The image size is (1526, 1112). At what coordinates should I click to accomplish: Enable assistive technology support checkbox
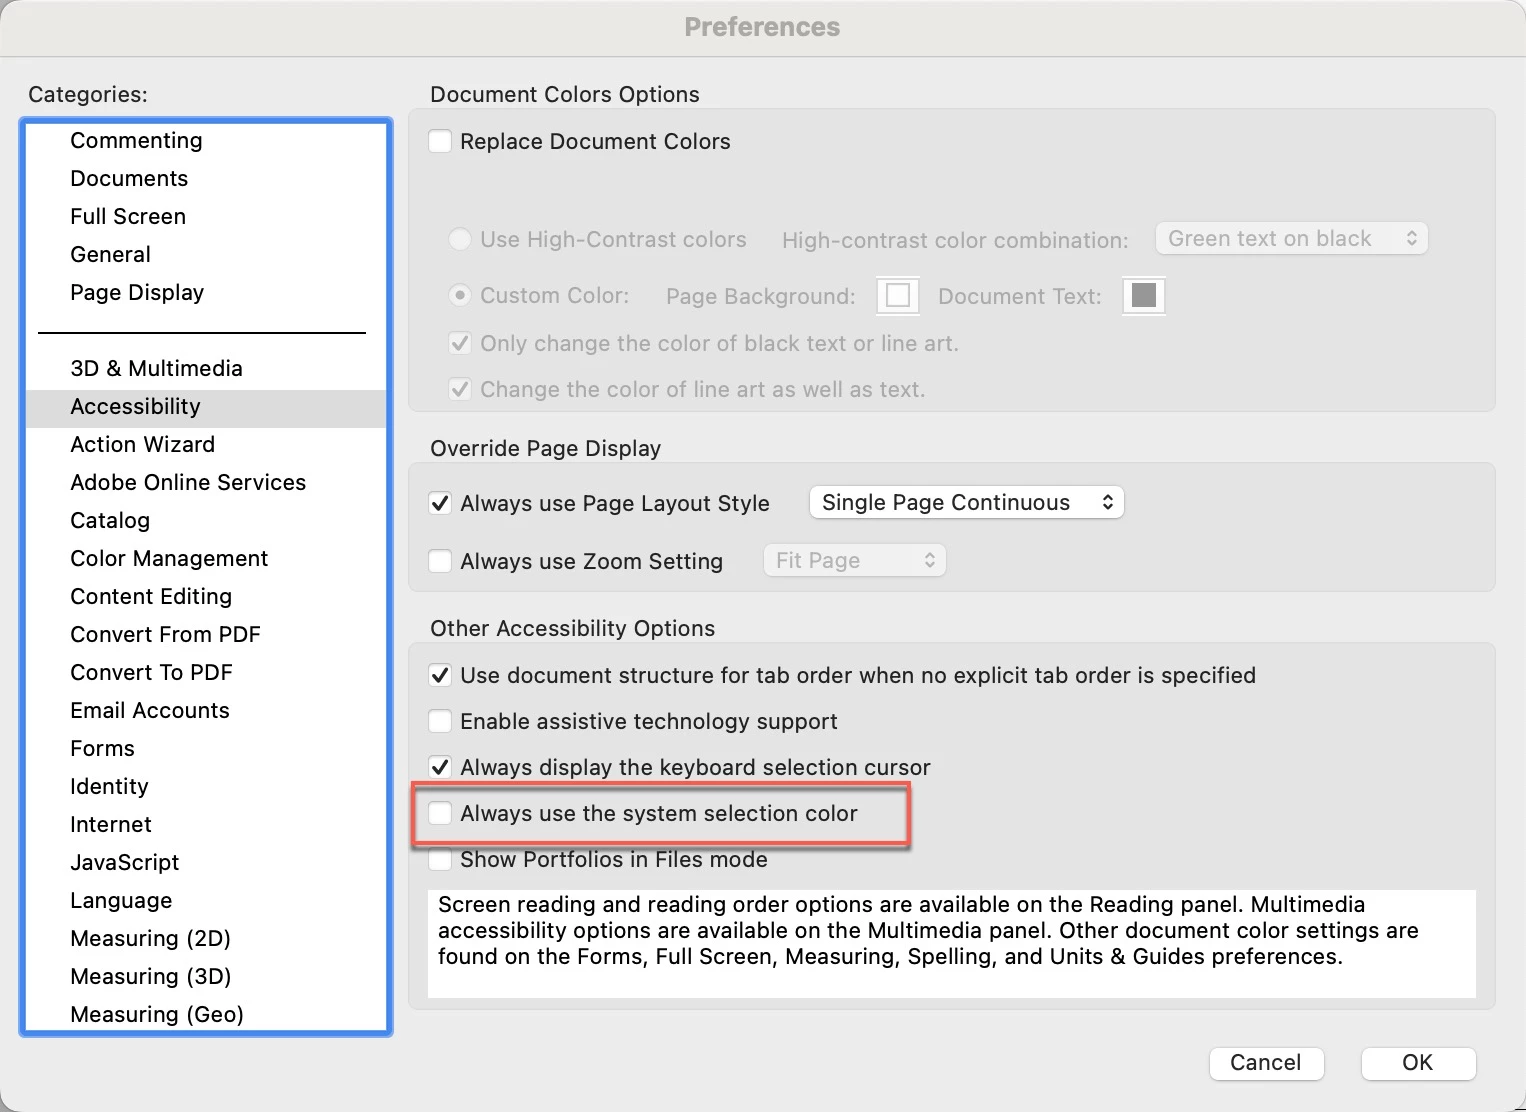[x=440, y=721]
